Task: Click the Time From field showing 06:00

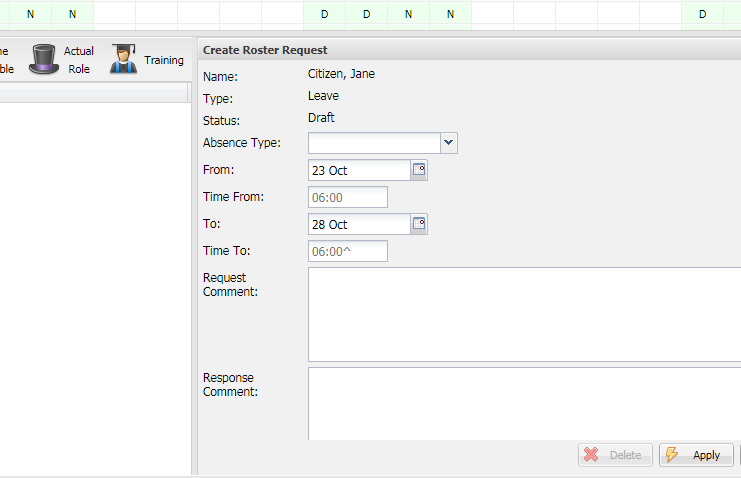Action: (348, 197)
